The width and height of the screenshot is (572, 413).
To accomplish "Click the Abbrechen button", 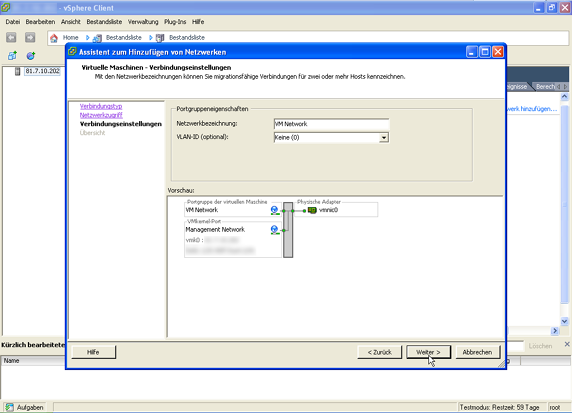I will pyautogui.click(x=478, y=352).
